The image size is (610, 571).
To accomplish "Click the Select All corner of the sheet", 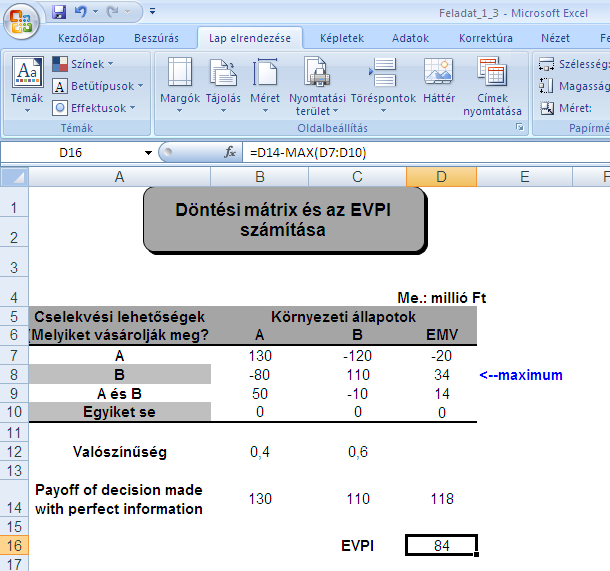I will pyautogui.click(x=14, y=177).
